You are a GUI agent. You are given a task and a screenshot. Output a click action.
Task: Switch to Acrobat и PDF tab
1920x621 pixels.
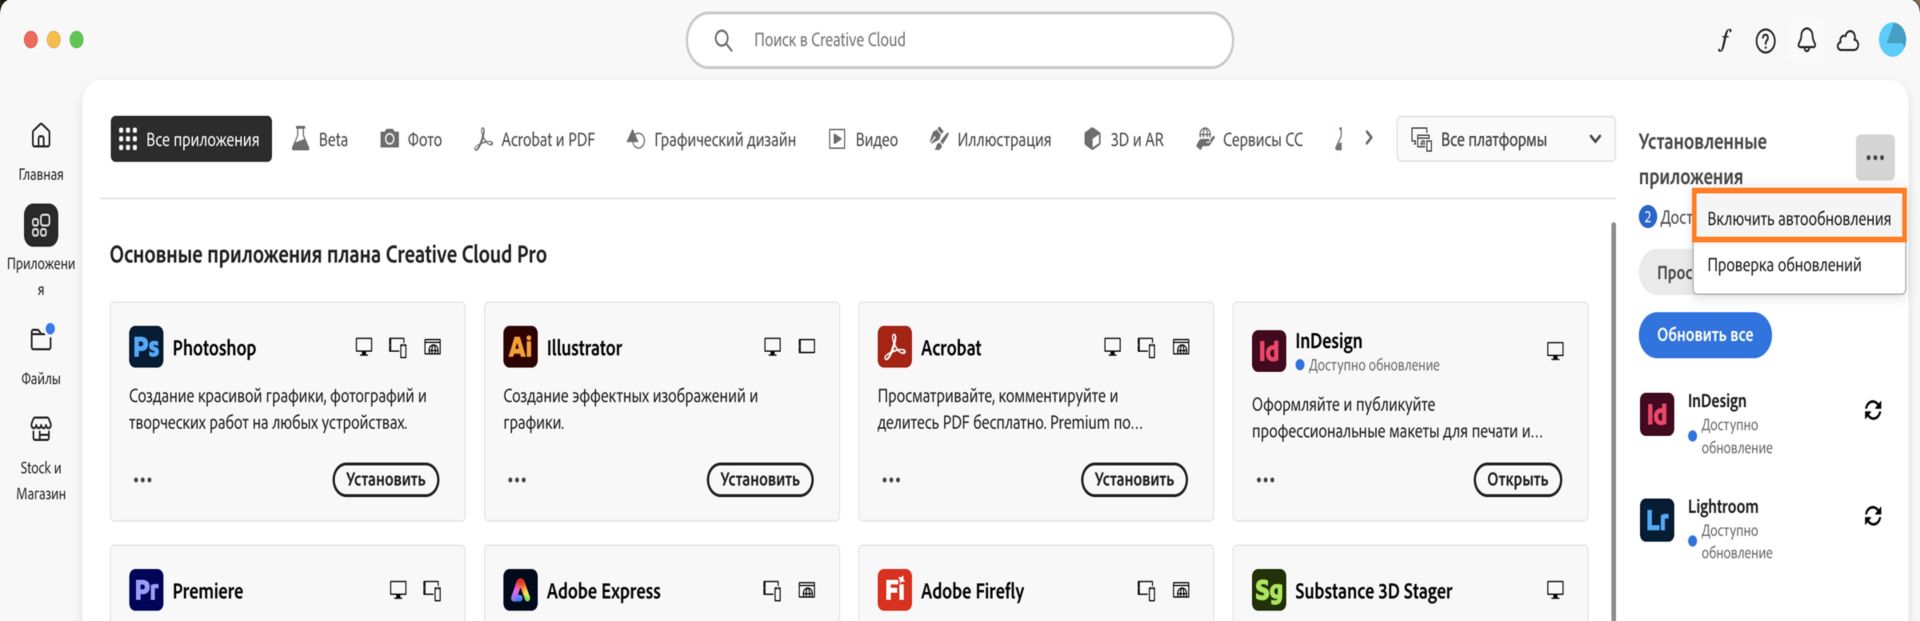click(x=535, y=139)
